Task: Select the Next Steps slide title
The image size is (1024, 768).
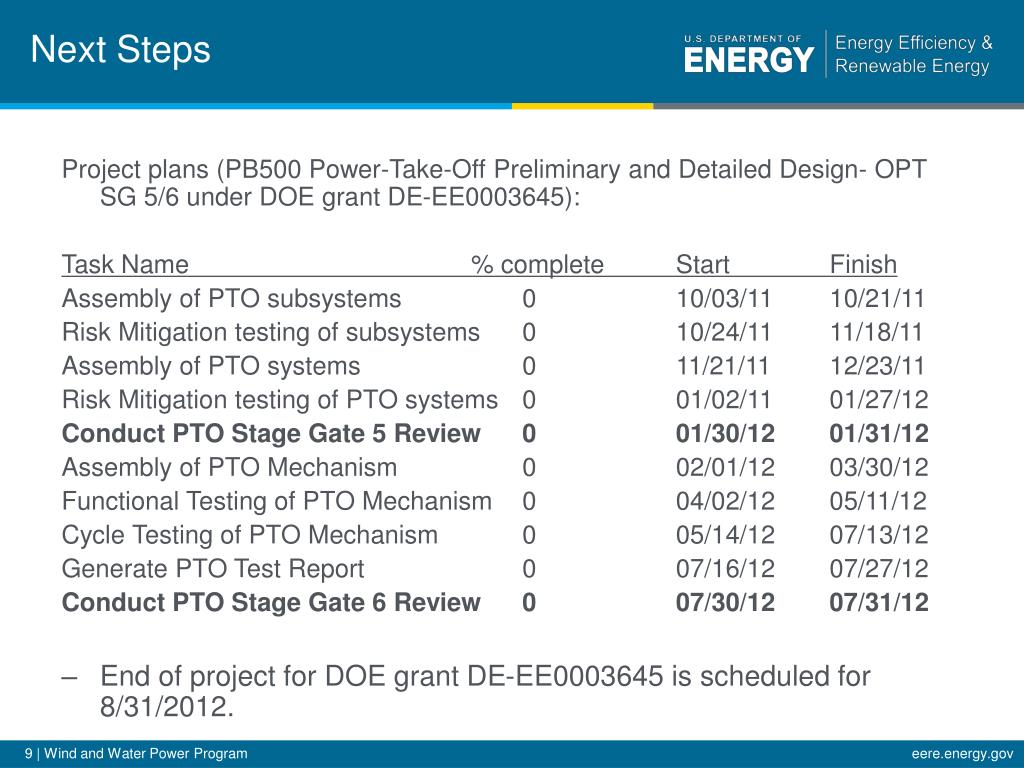Action: [121, 50]
